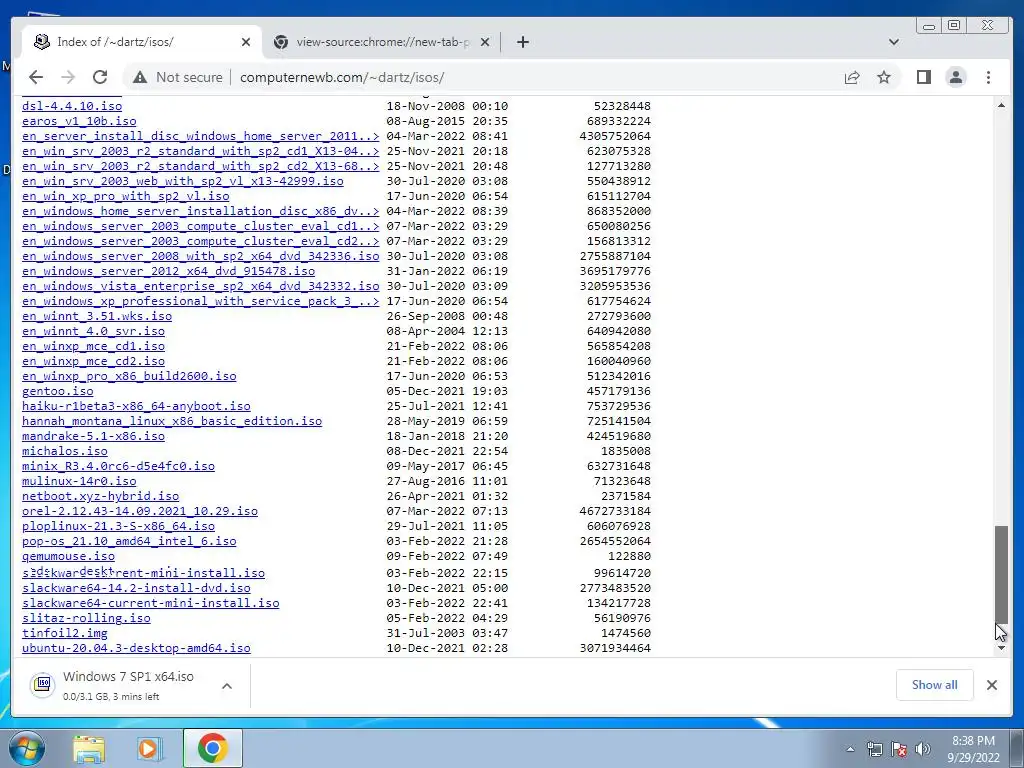Download hannah_montana_linux_x86_basic_edition.iso
Viewport: 1024px width, 768px height.
[x=172, y=421]
